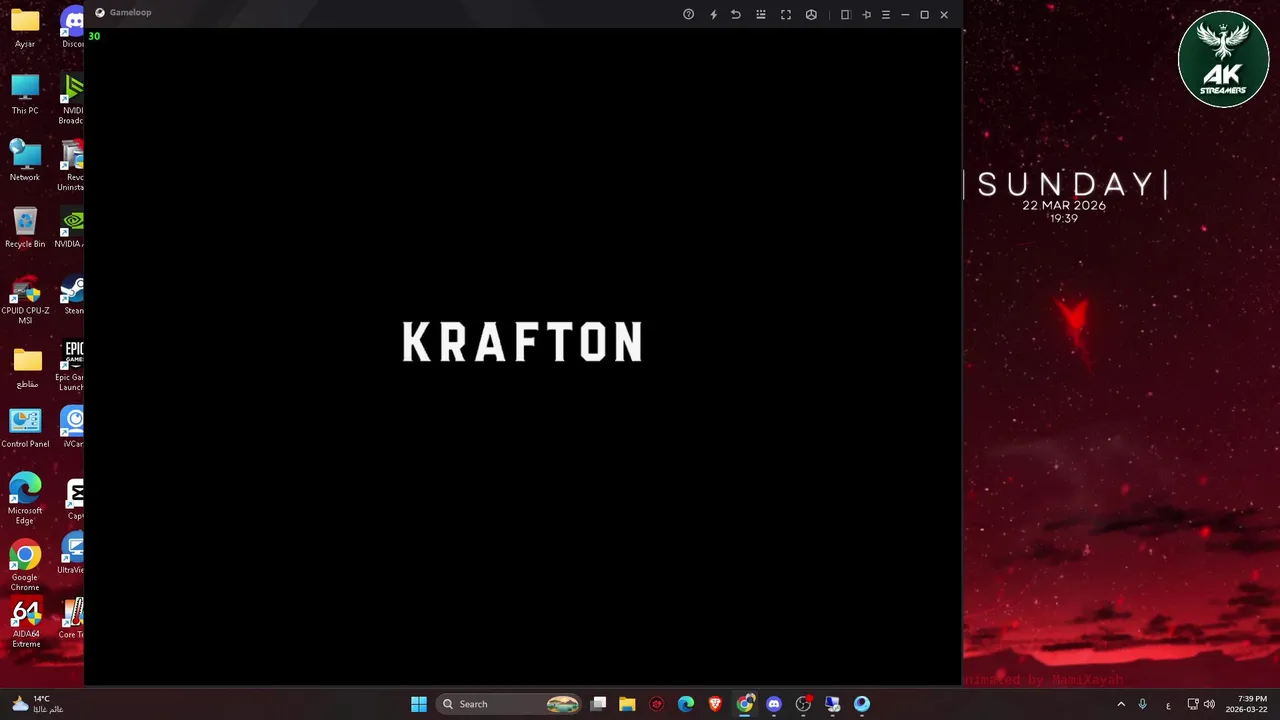
Task: Pin the Gameloop window on top
Action: [866, 14]
